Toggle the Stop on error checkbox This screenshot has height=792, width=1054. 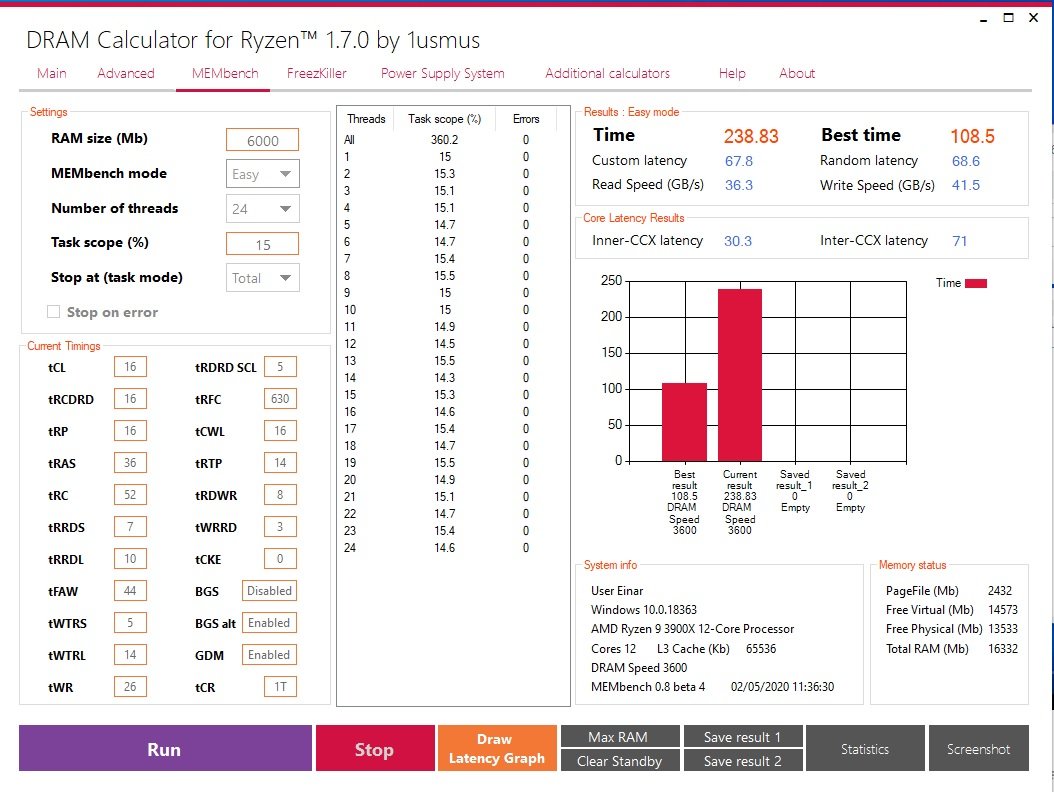point(53,312)
